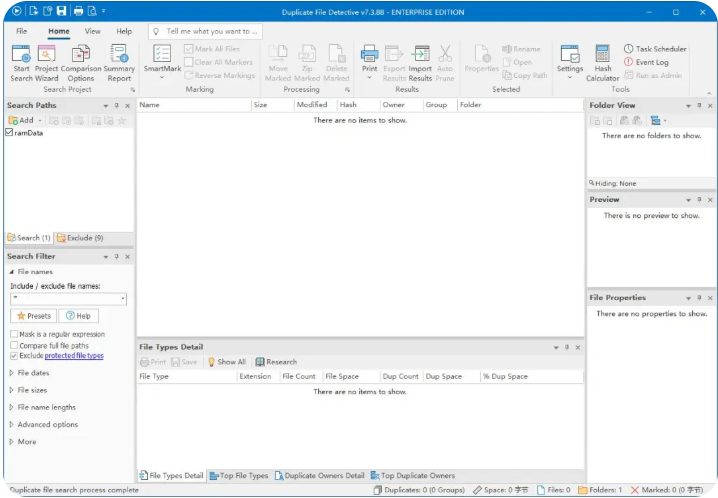Click the SmartMark icon
This screenshot has height=498, width=718.
(162, 53)
